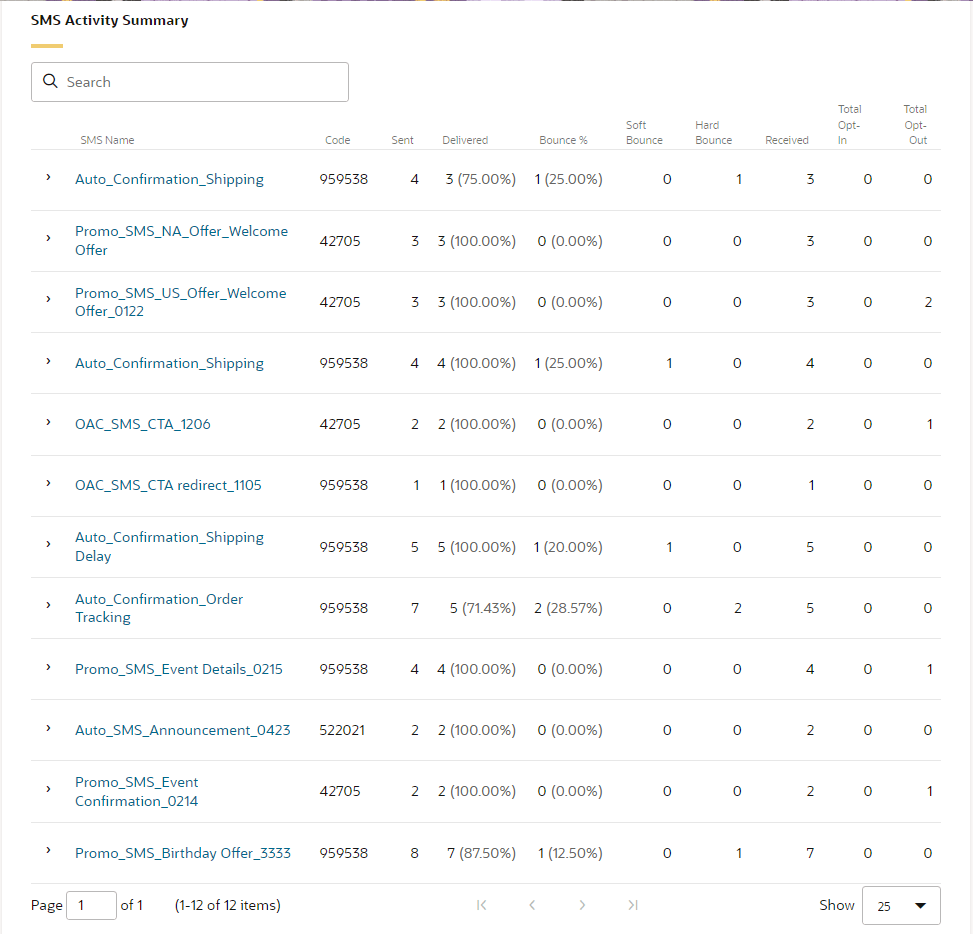Screen dimensions: 973x934
Task: Expand the Promo_SMS_Birthday Offer_3333 row
Action: pyautogui.click(x=48, y=853)
